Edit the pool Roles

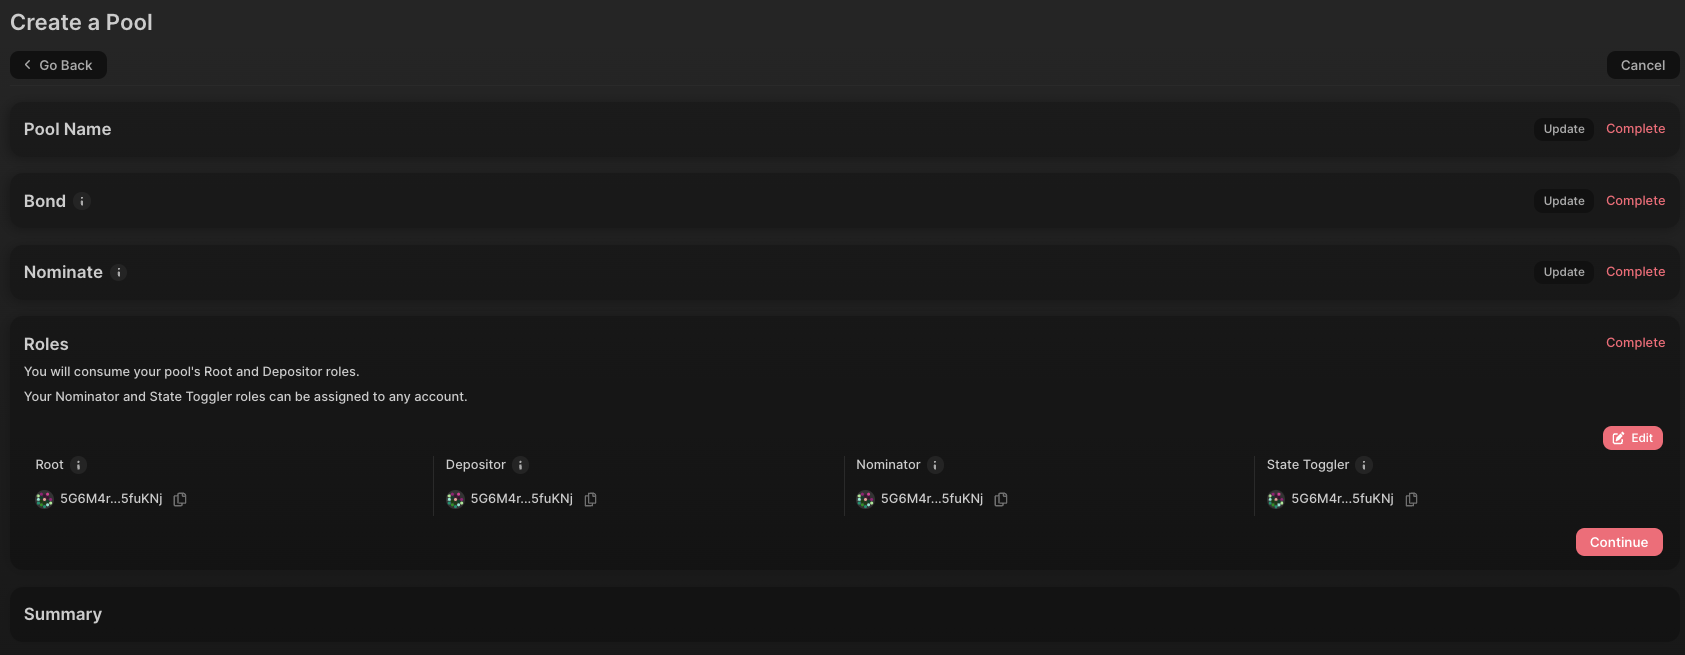1632,437
